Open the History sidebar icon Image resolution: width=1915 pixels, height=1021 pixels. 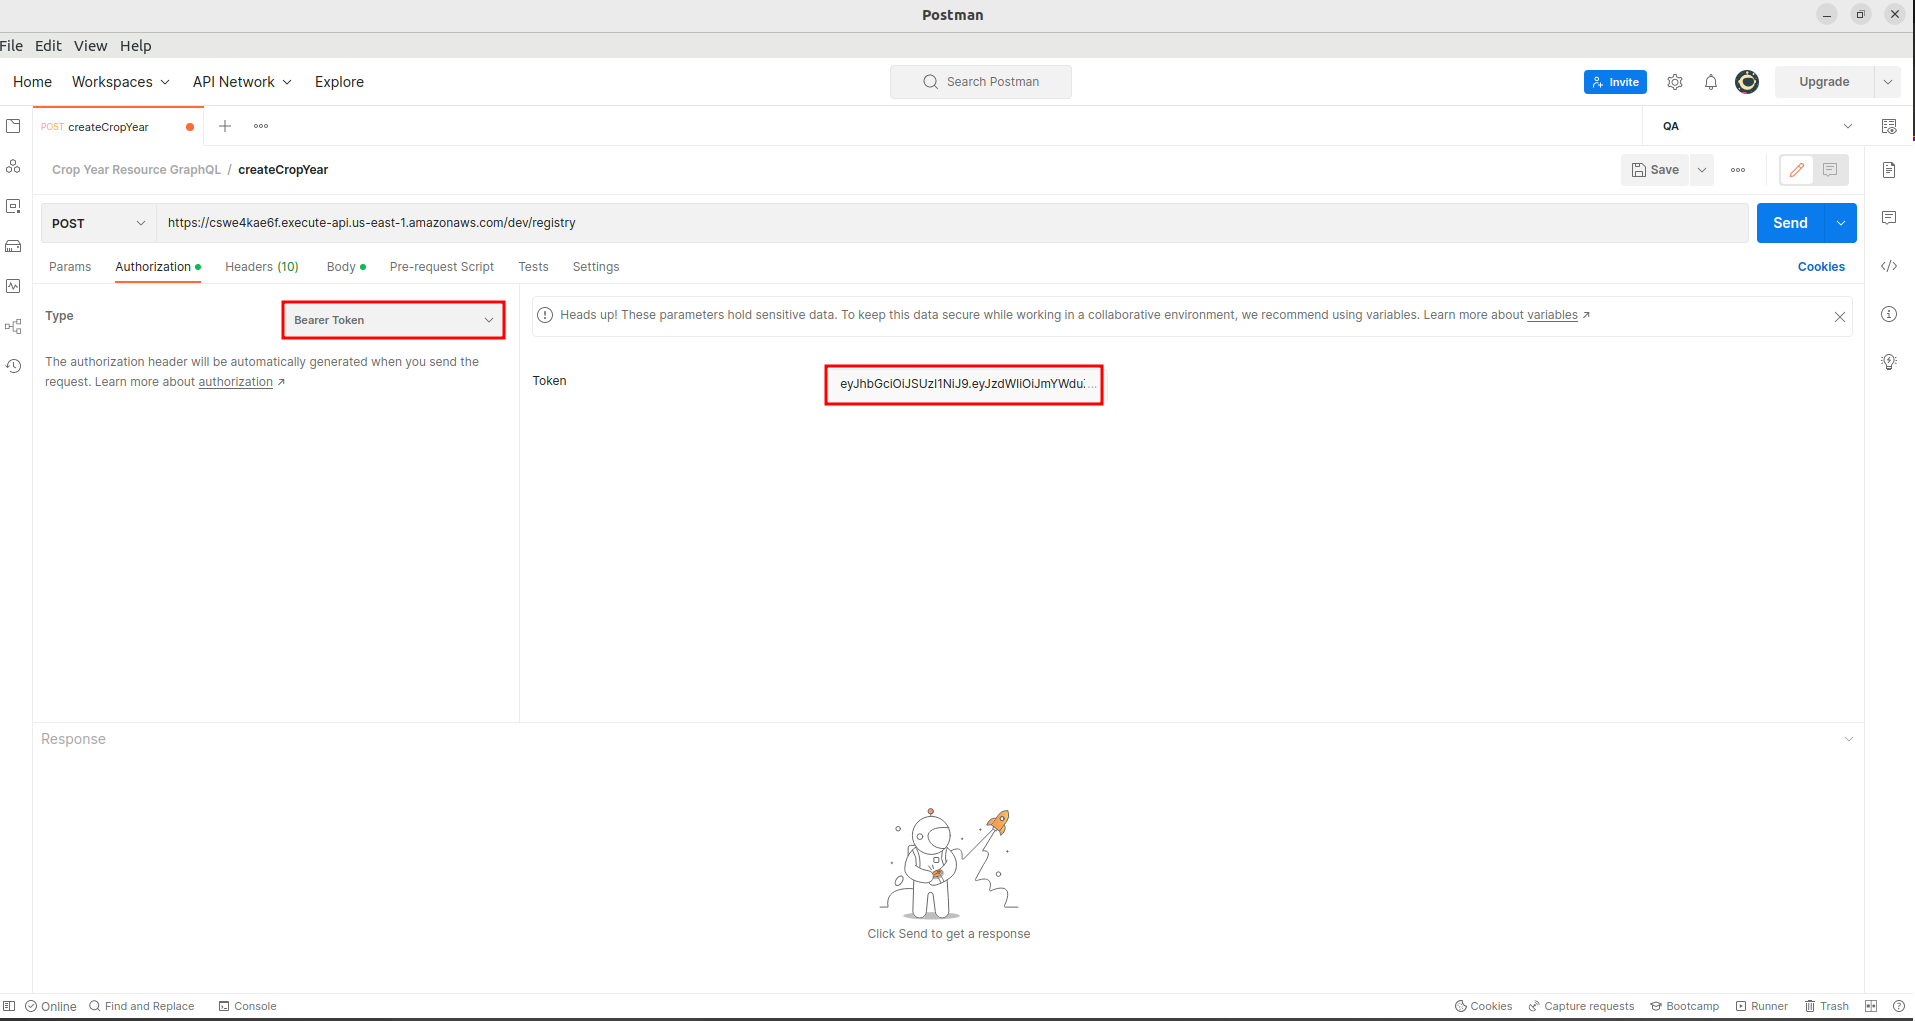13,366
